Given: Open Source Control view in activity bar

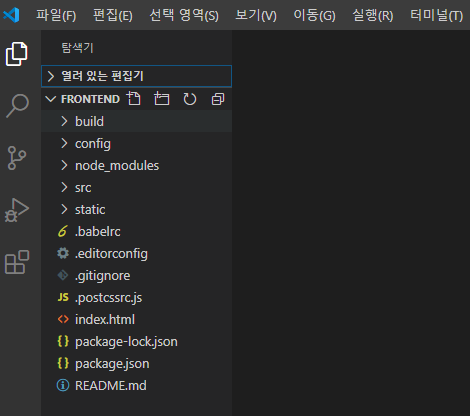Looking at the screenshot, I should pos(16,158).
